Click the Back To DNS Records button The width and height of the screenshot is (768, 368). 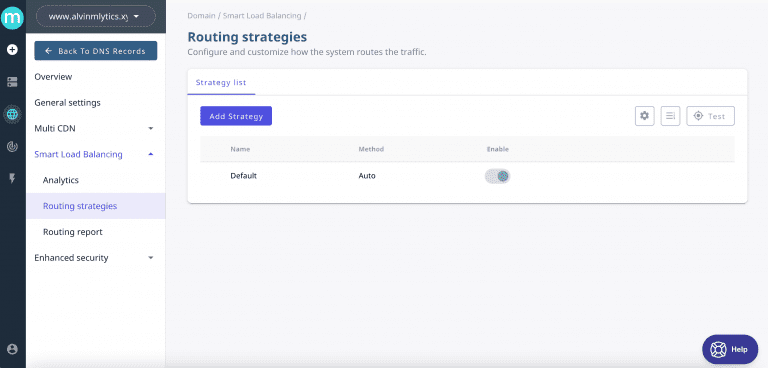pos(96,51)
